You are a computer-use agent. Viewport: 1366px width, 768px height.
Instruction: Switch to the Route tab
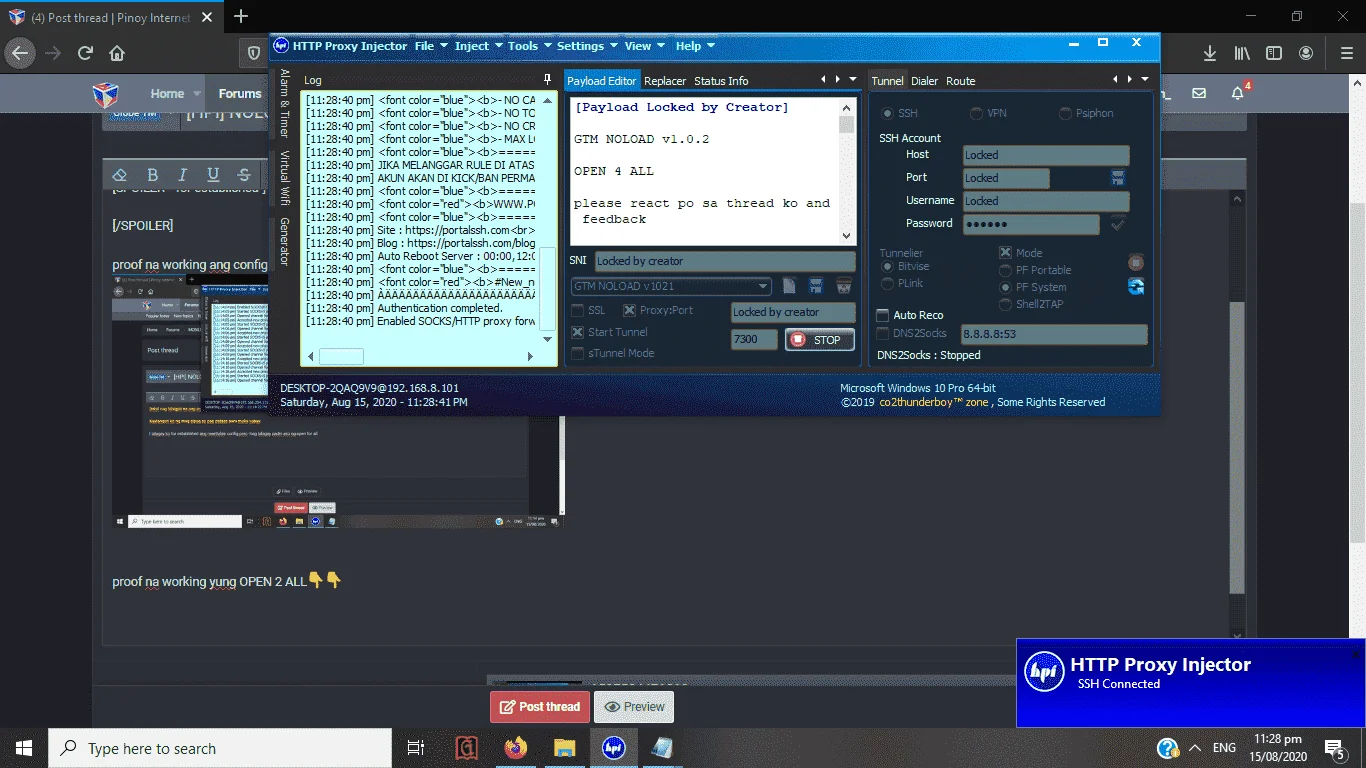click(x=960, y=81)
